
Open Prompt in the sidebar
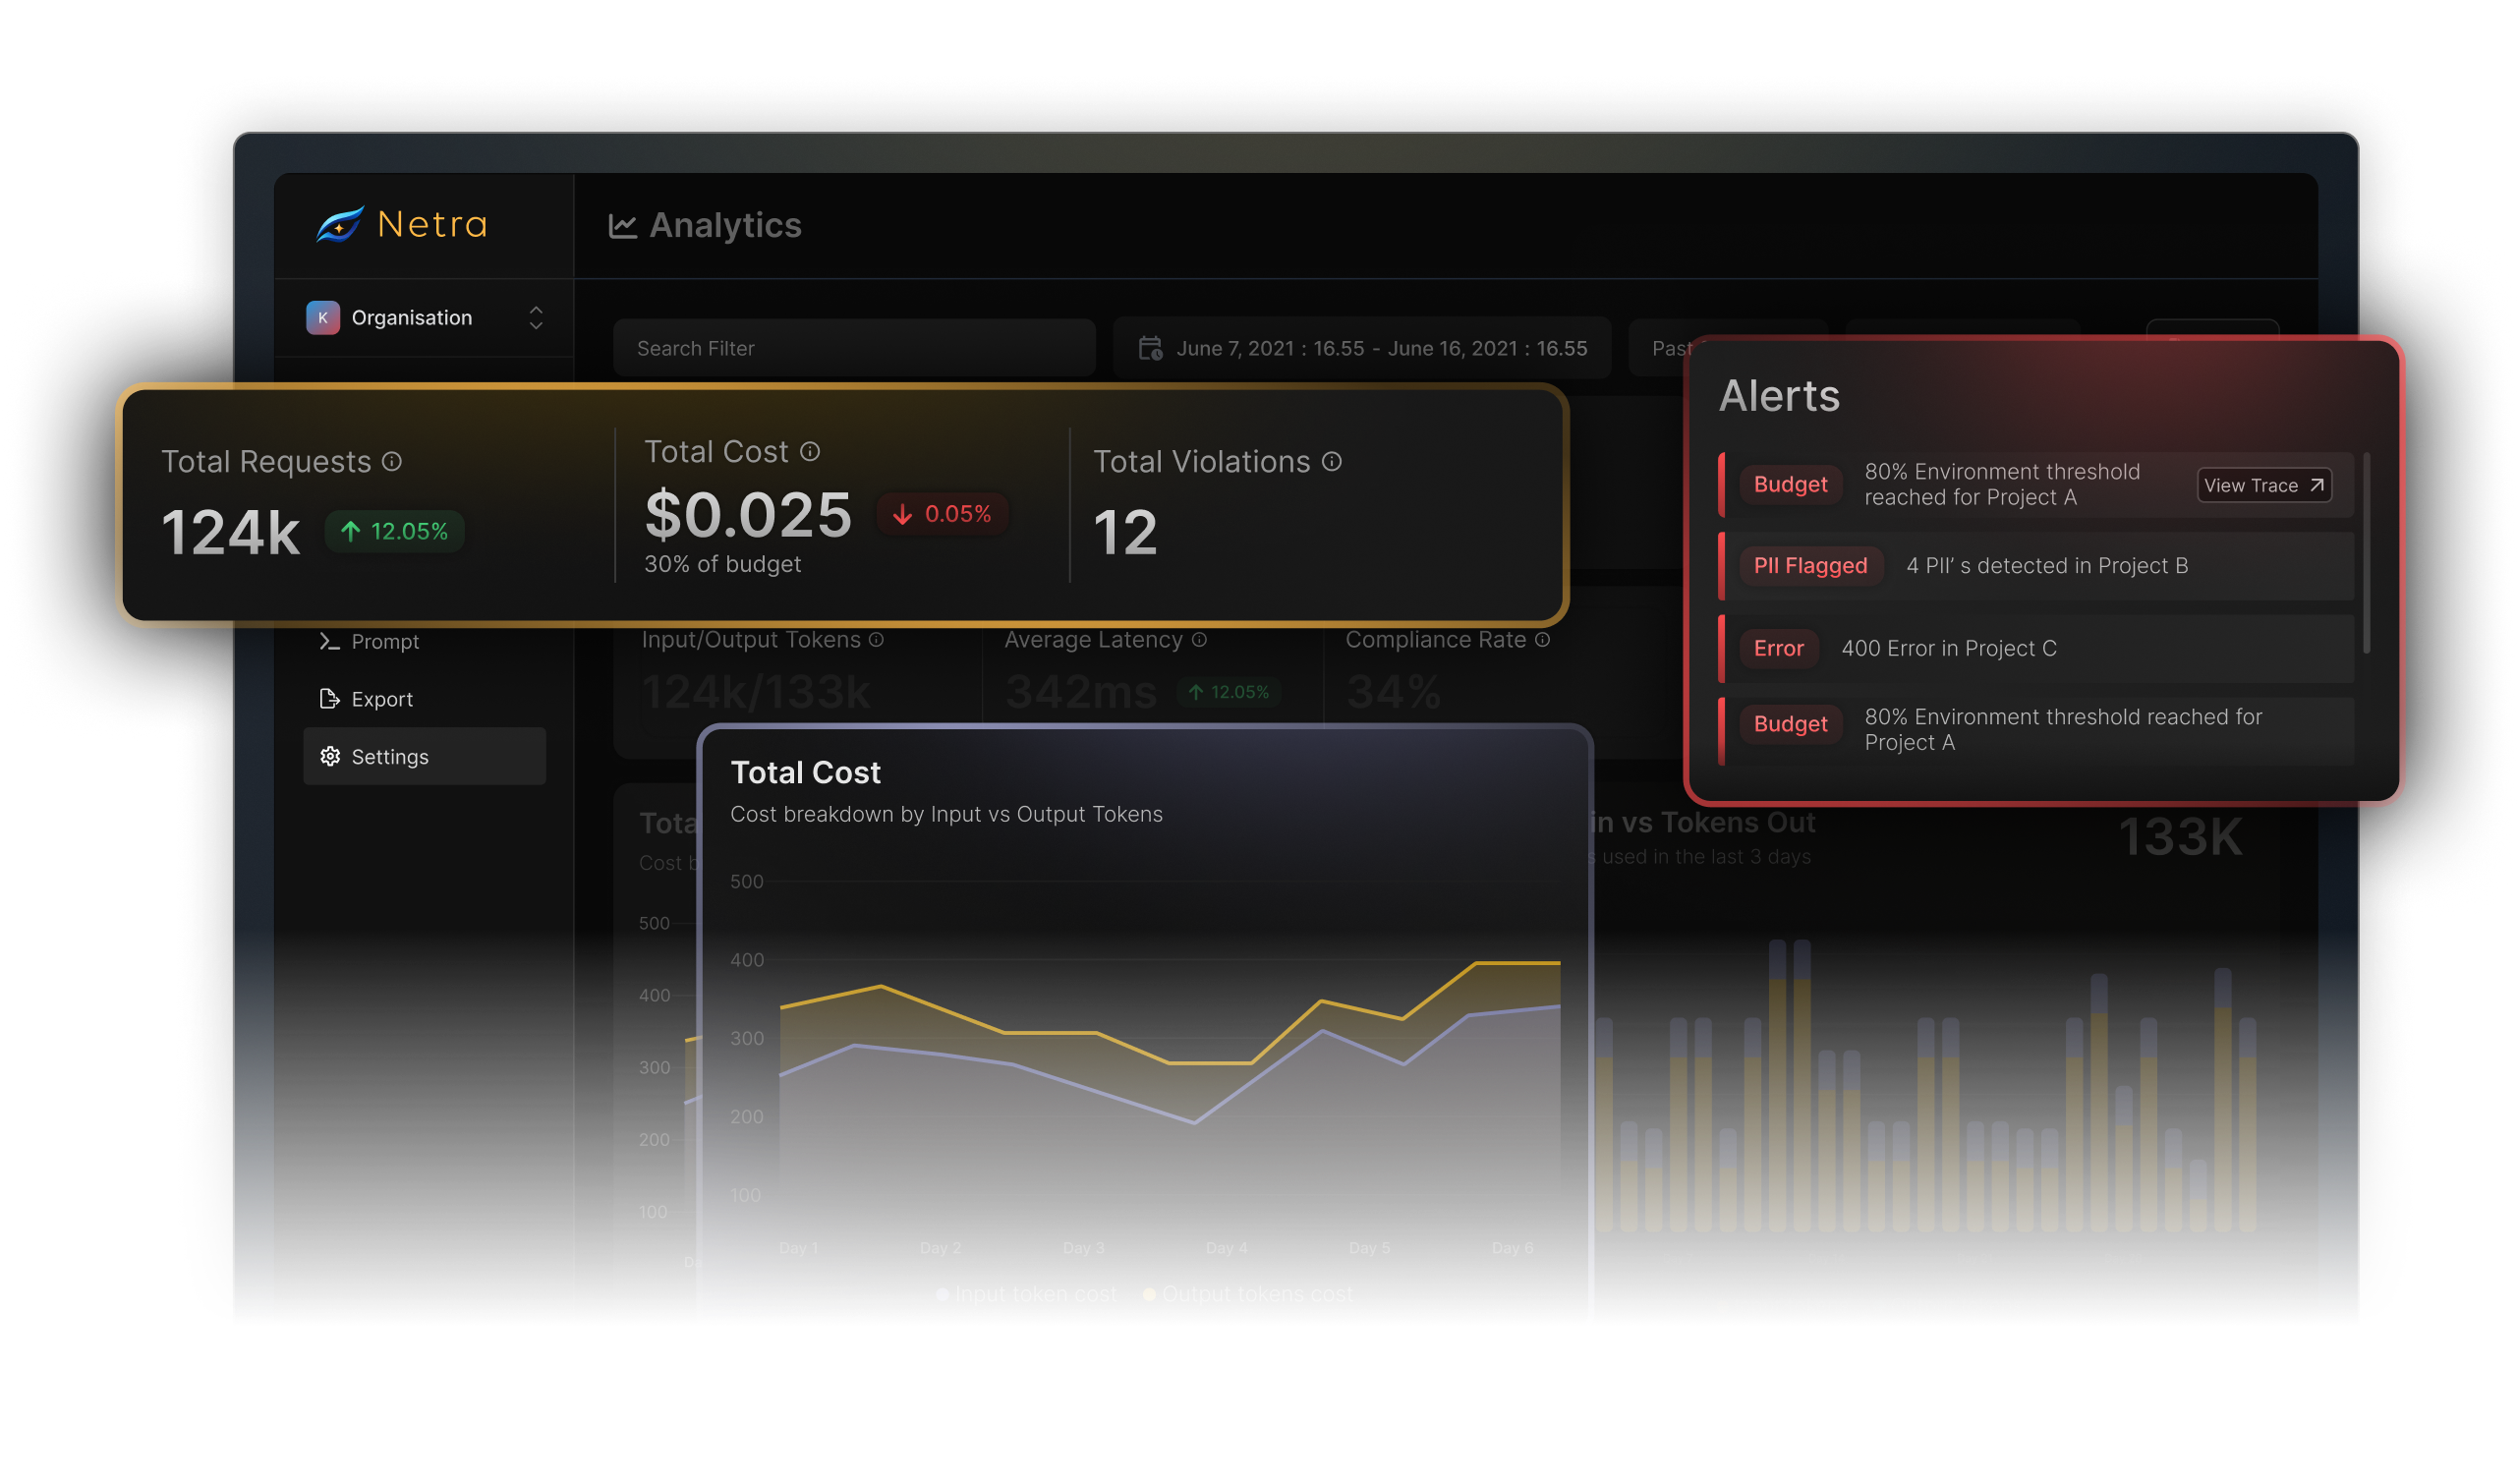(424, 642)
